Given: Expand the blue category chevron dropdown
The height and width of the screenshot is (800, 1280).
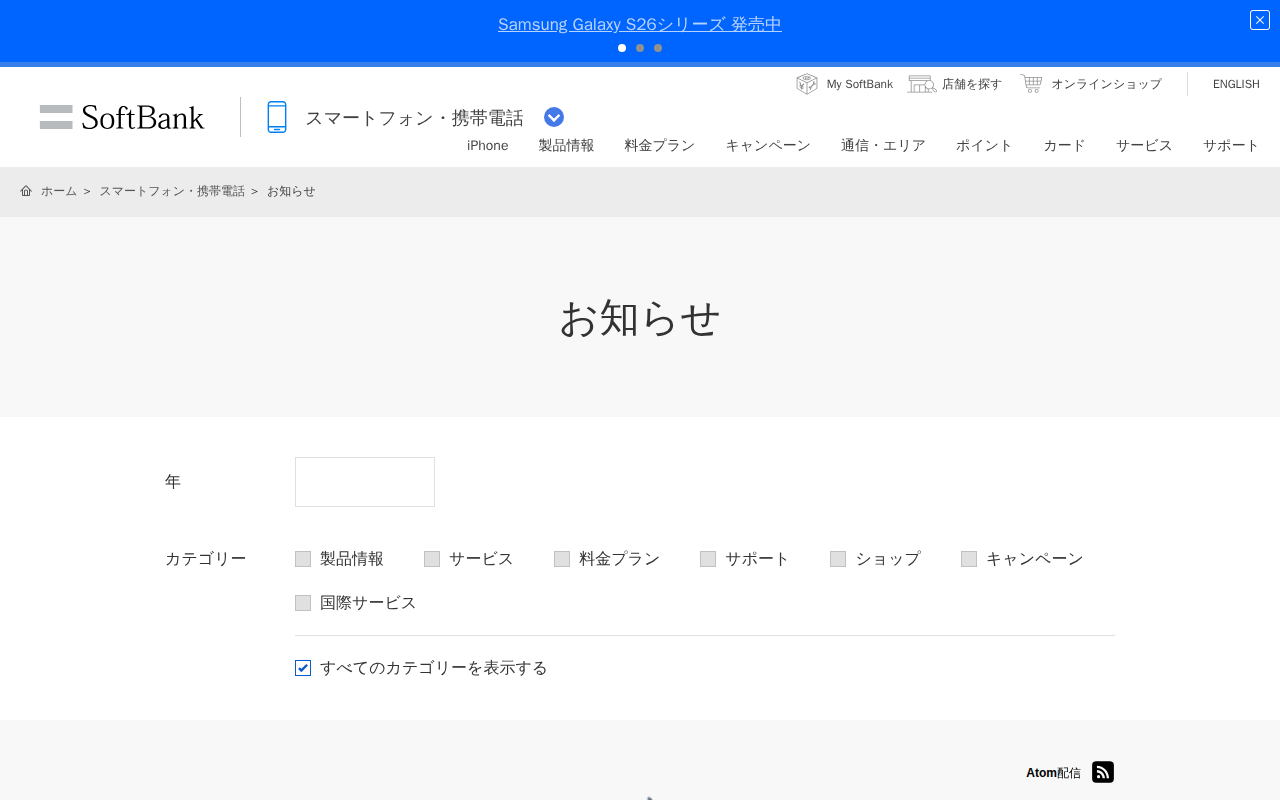Looking at the screenshot, I should 554,117.
